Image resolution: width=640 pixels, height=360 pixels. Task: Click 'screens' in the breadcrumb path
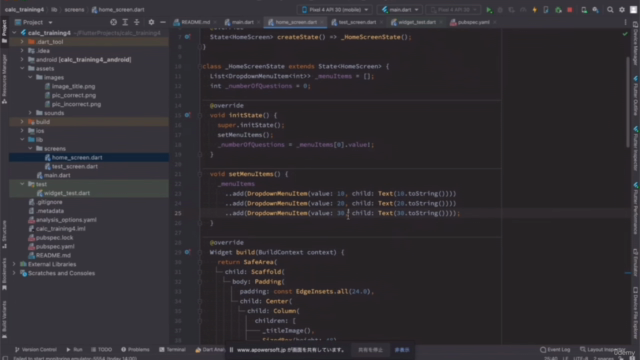(x=74, y=10)
